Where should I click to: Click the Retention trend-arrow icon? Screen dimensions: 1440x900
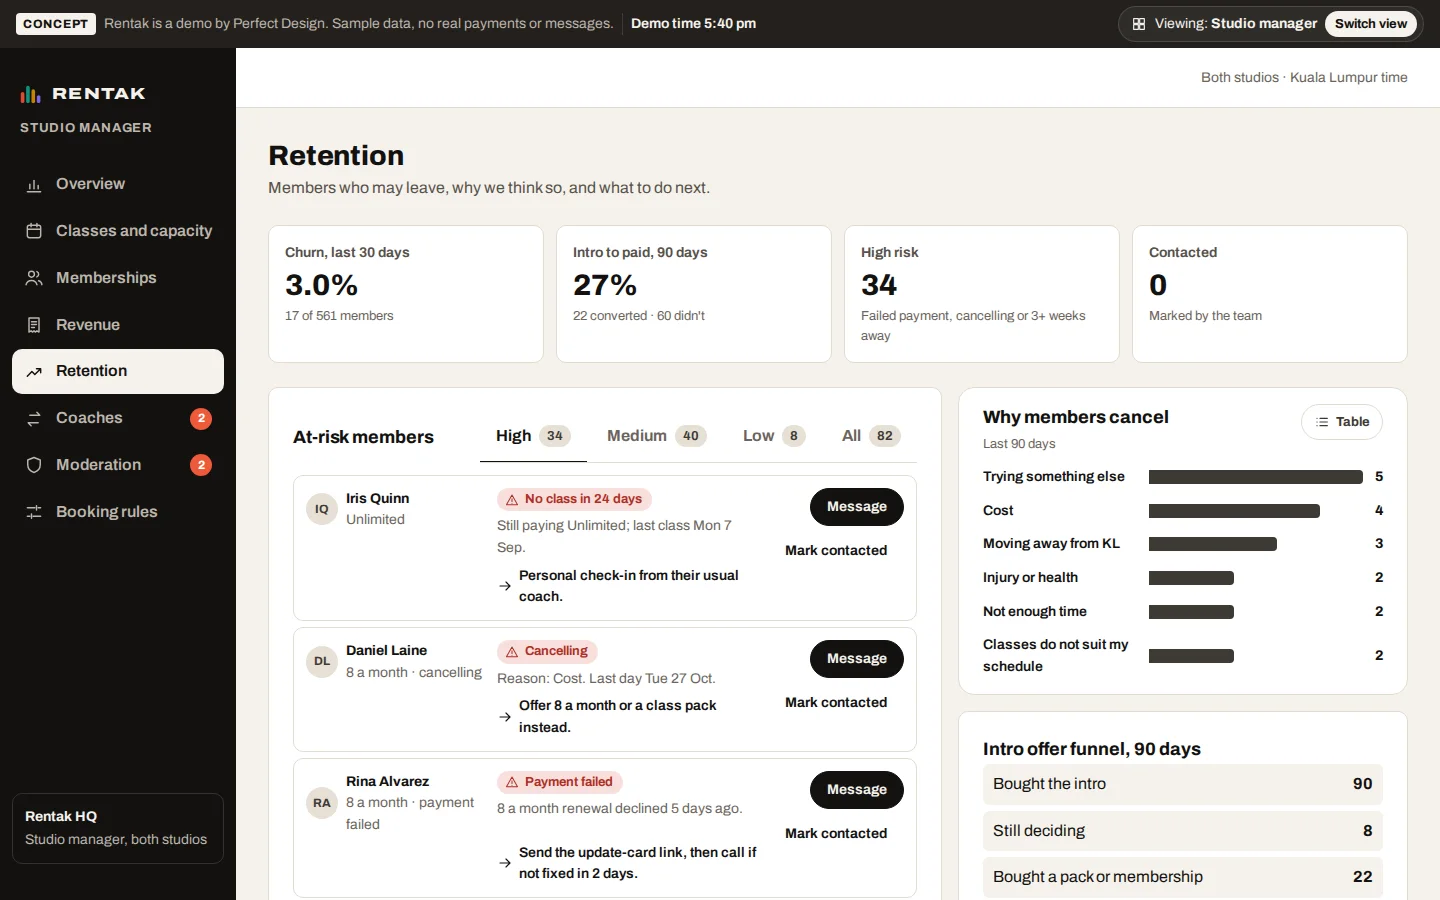34,372
